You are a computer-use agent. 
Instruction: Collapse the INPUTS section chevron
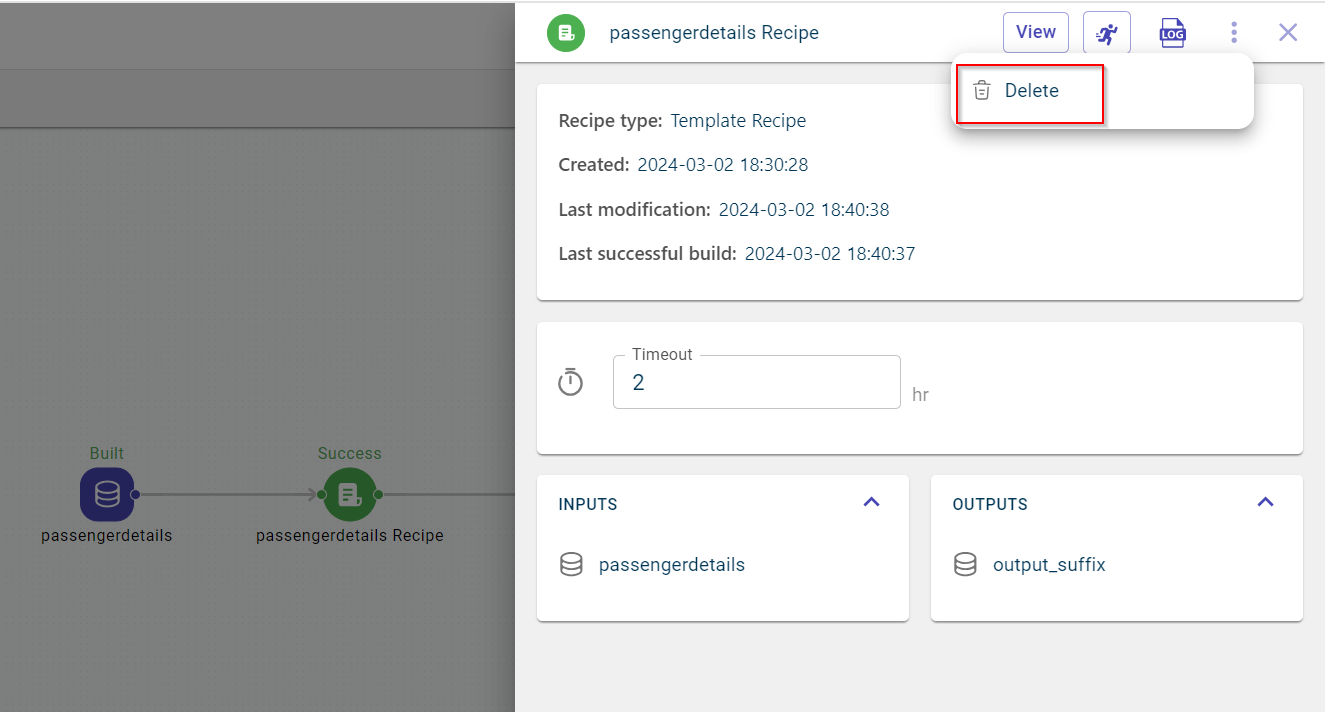[871, 502]
